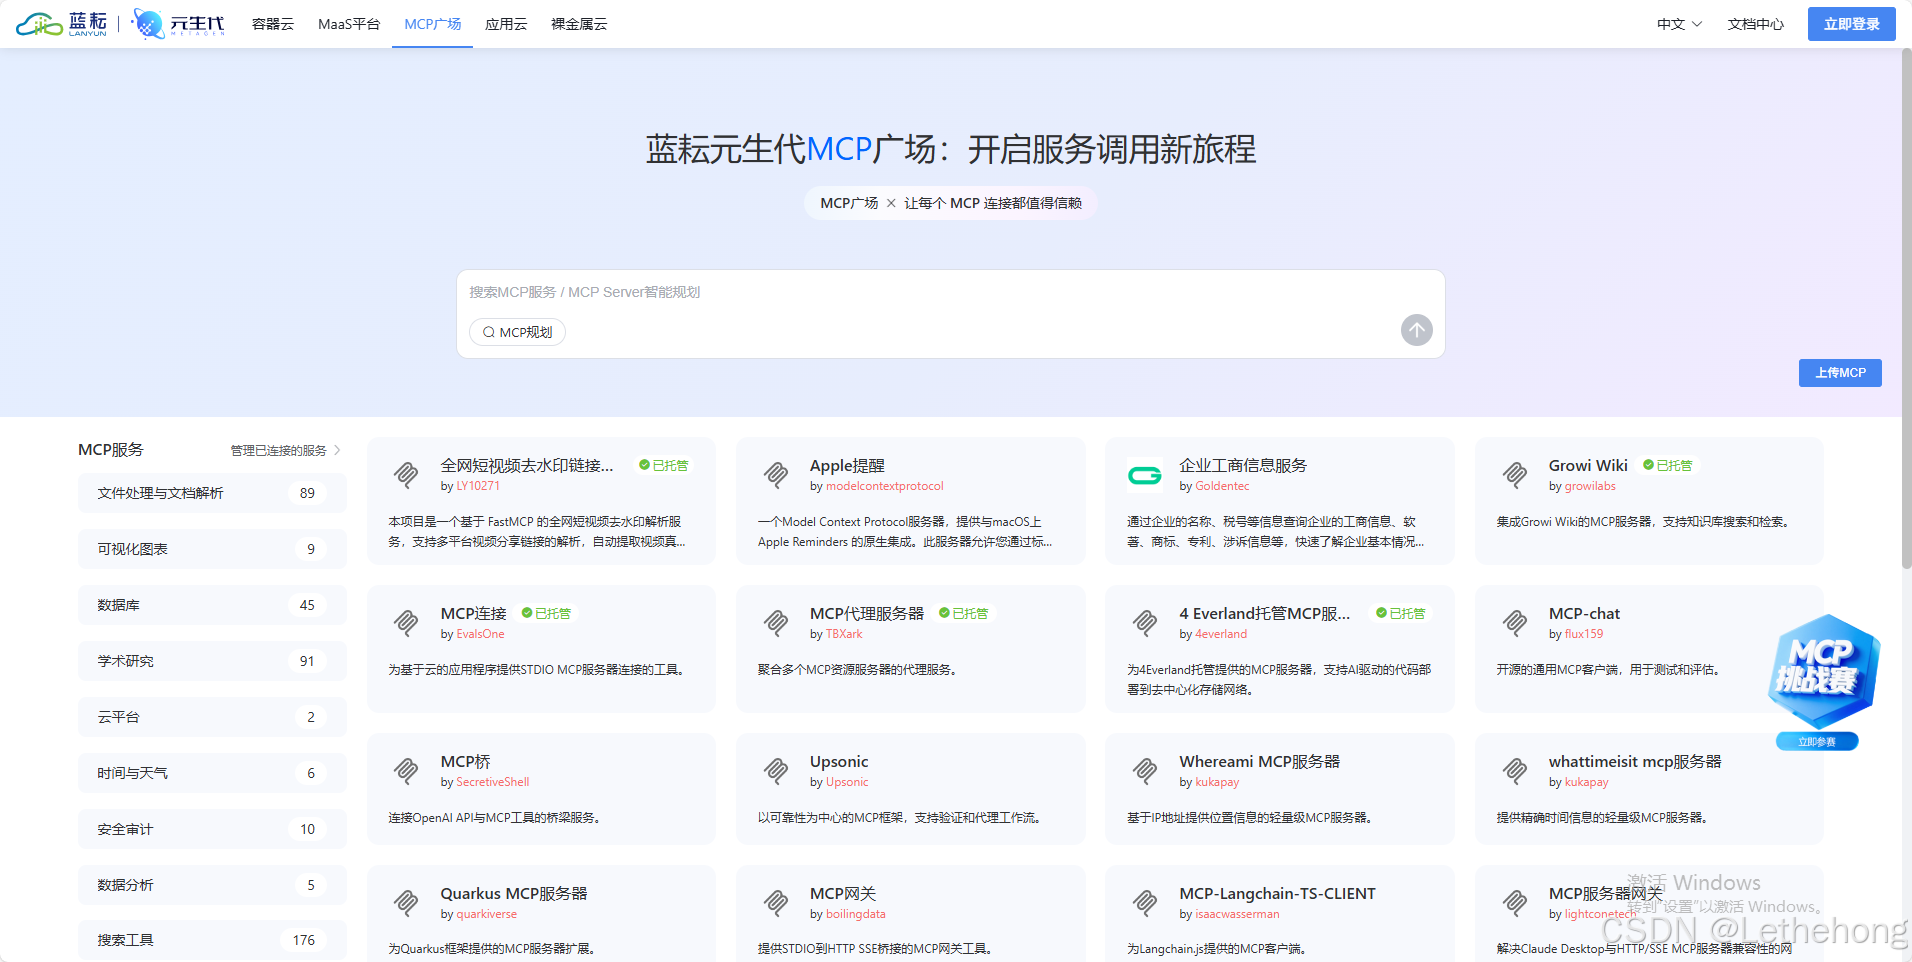Image resolution: width=1912 pixels, height=962 pixels.
Task: Select category 数据库
Action: (x=212, y=605)
